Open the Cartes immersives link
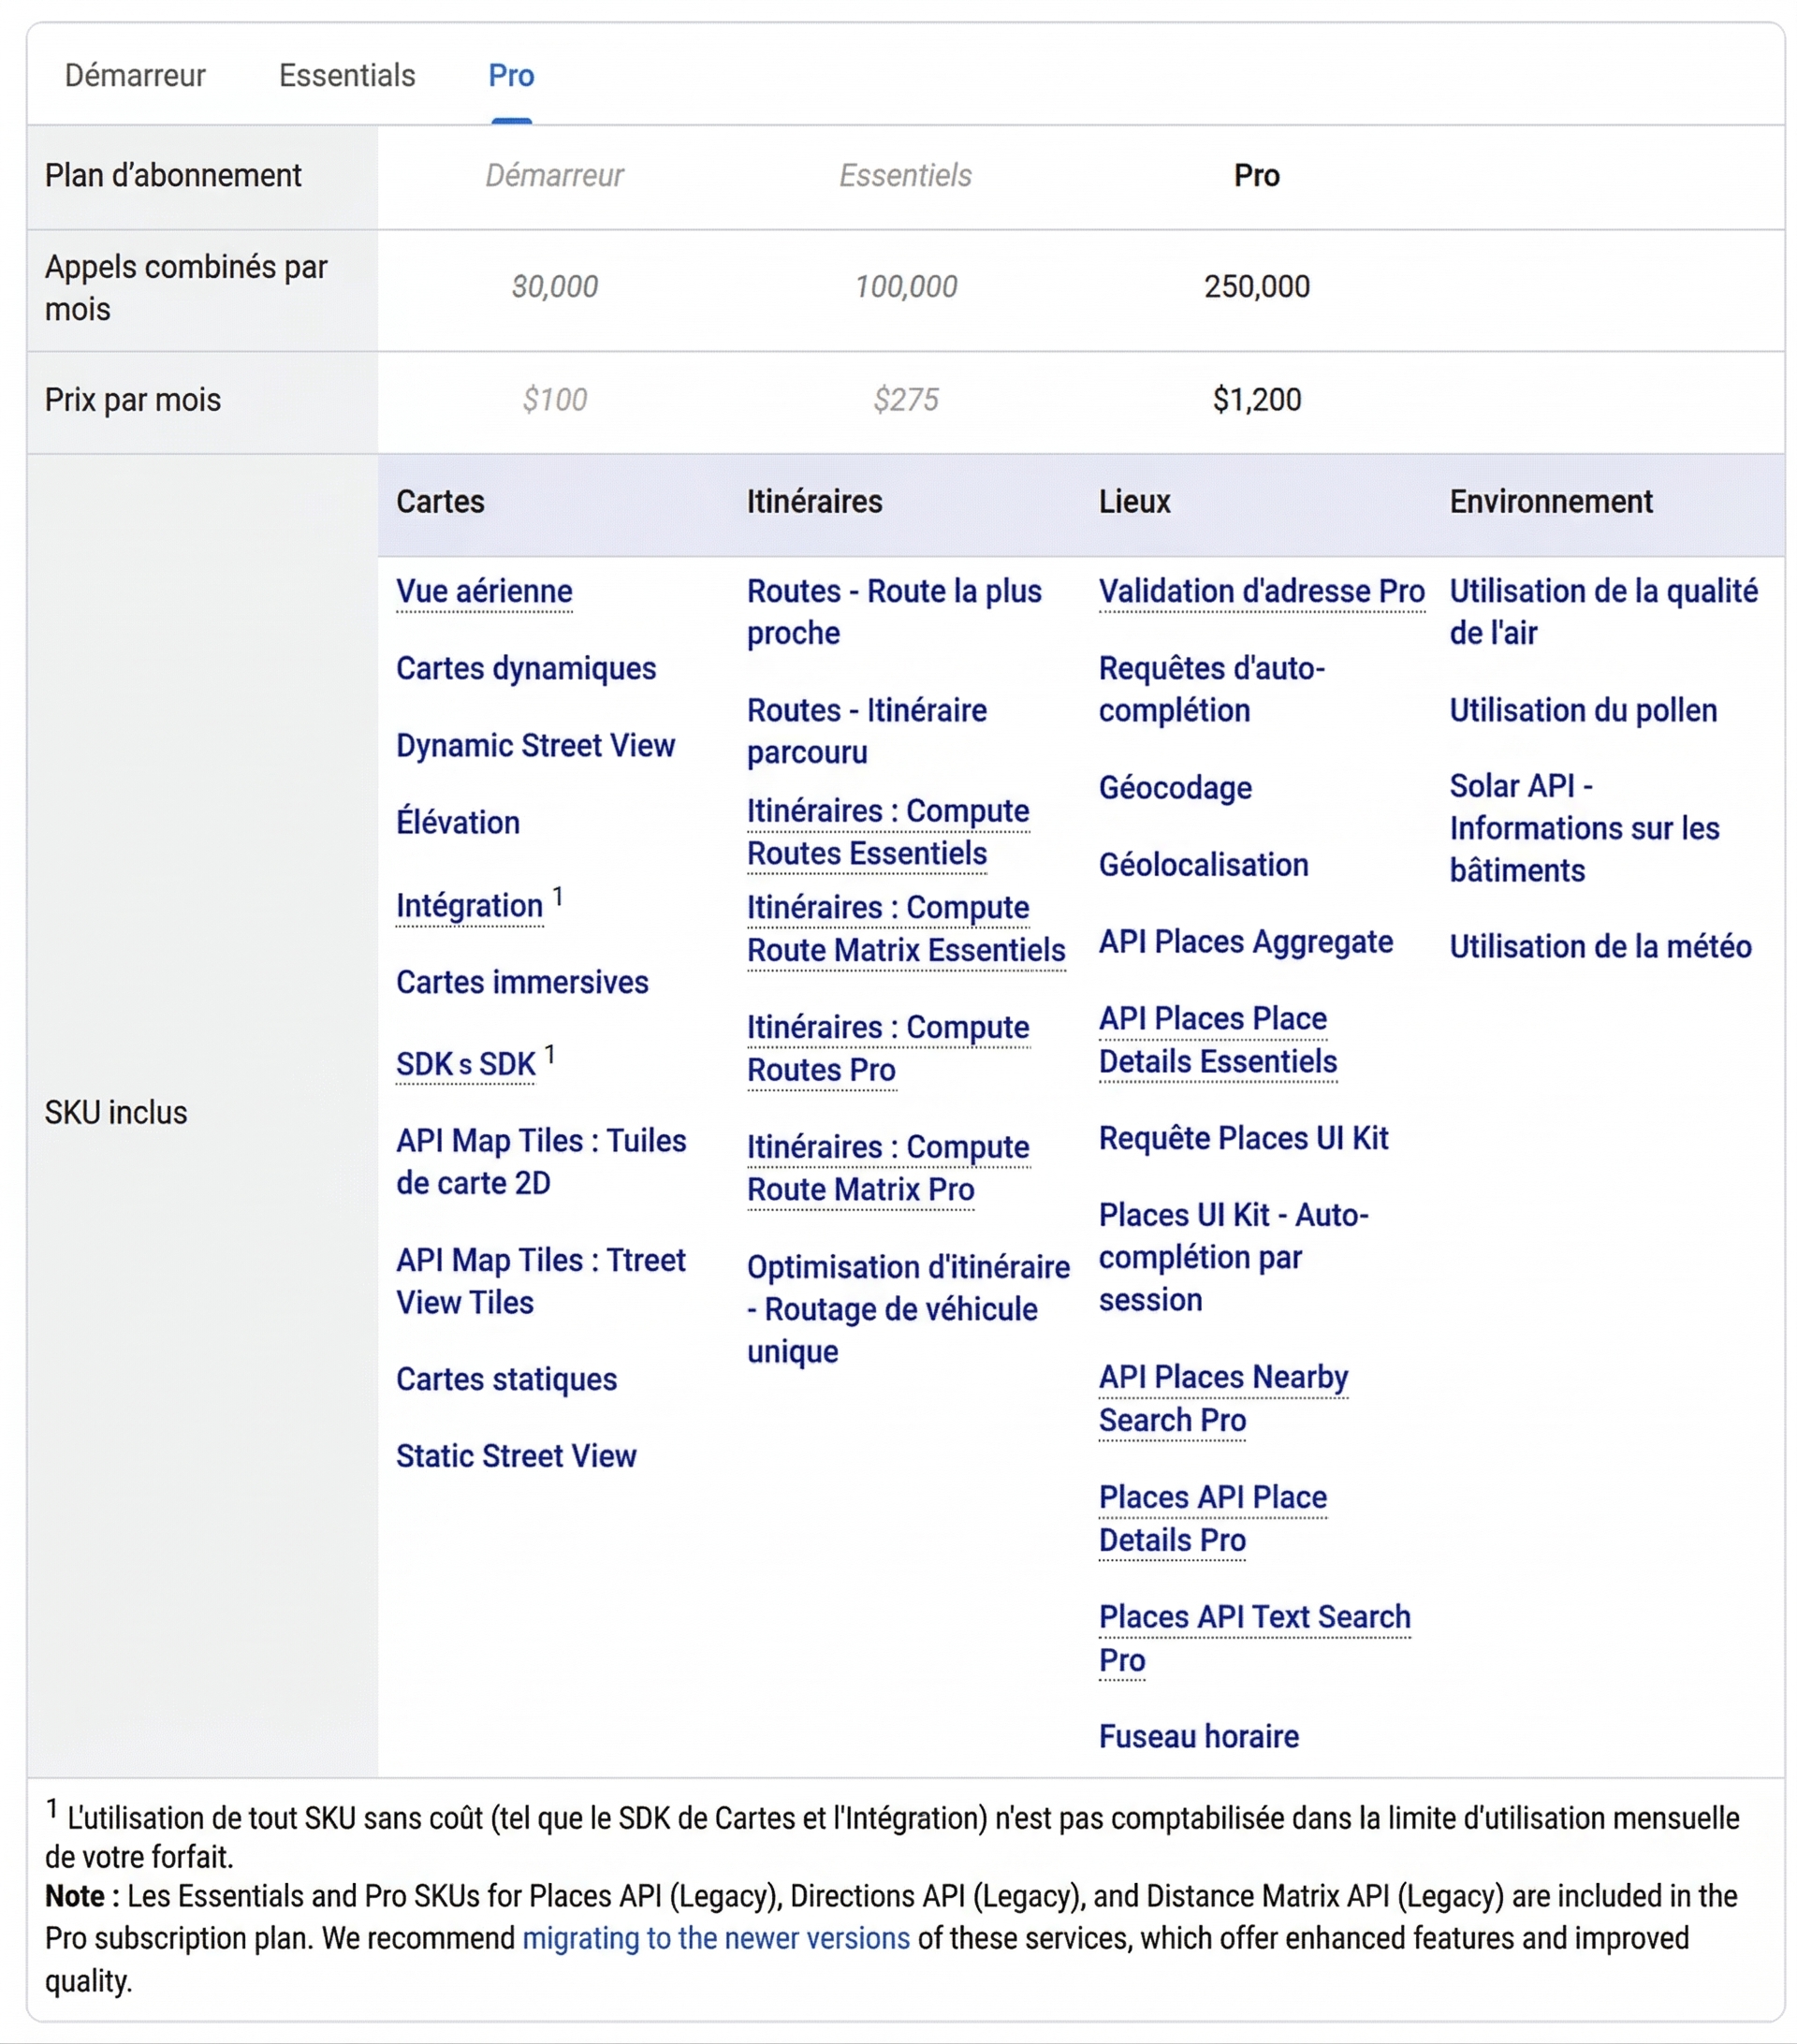The height and width of the screenshot is (2044, 1797). click(x=521, y=982)
